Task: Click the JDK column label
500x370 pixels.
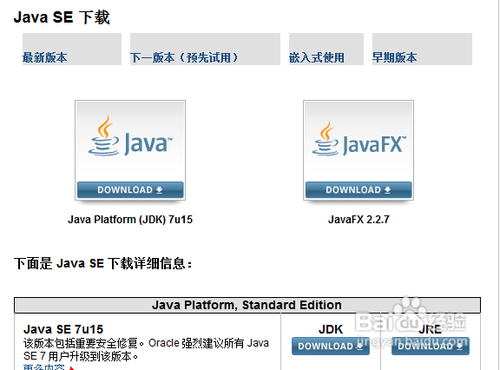Action: click(x=330, y=329)
